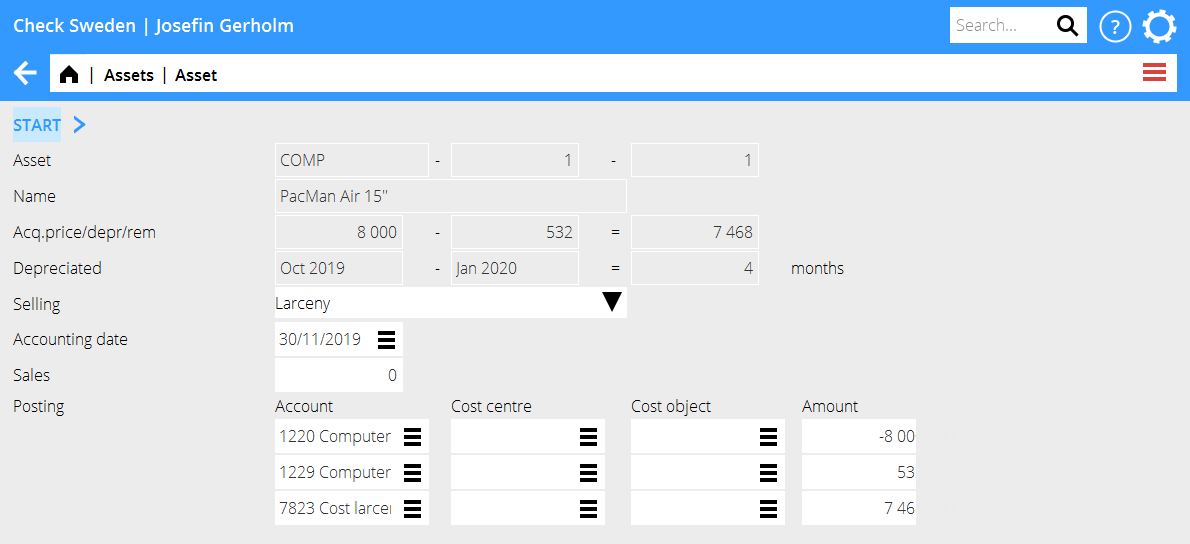This screenshot has height=544, width=1190.
Task: Click the back arrow icon
Action: point(25,74)
